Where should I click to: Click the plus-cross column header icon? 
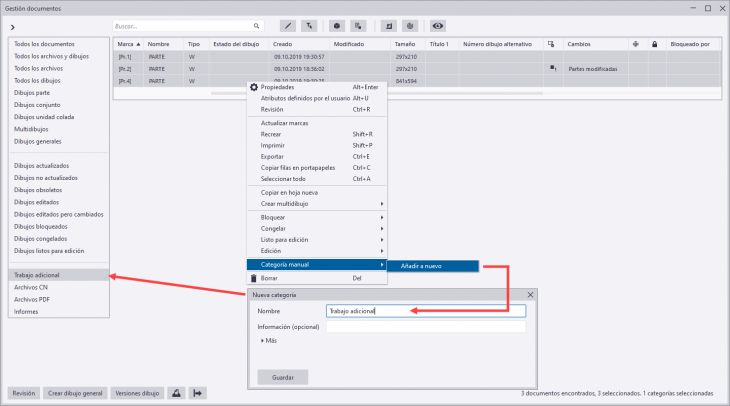click(636, 44)
